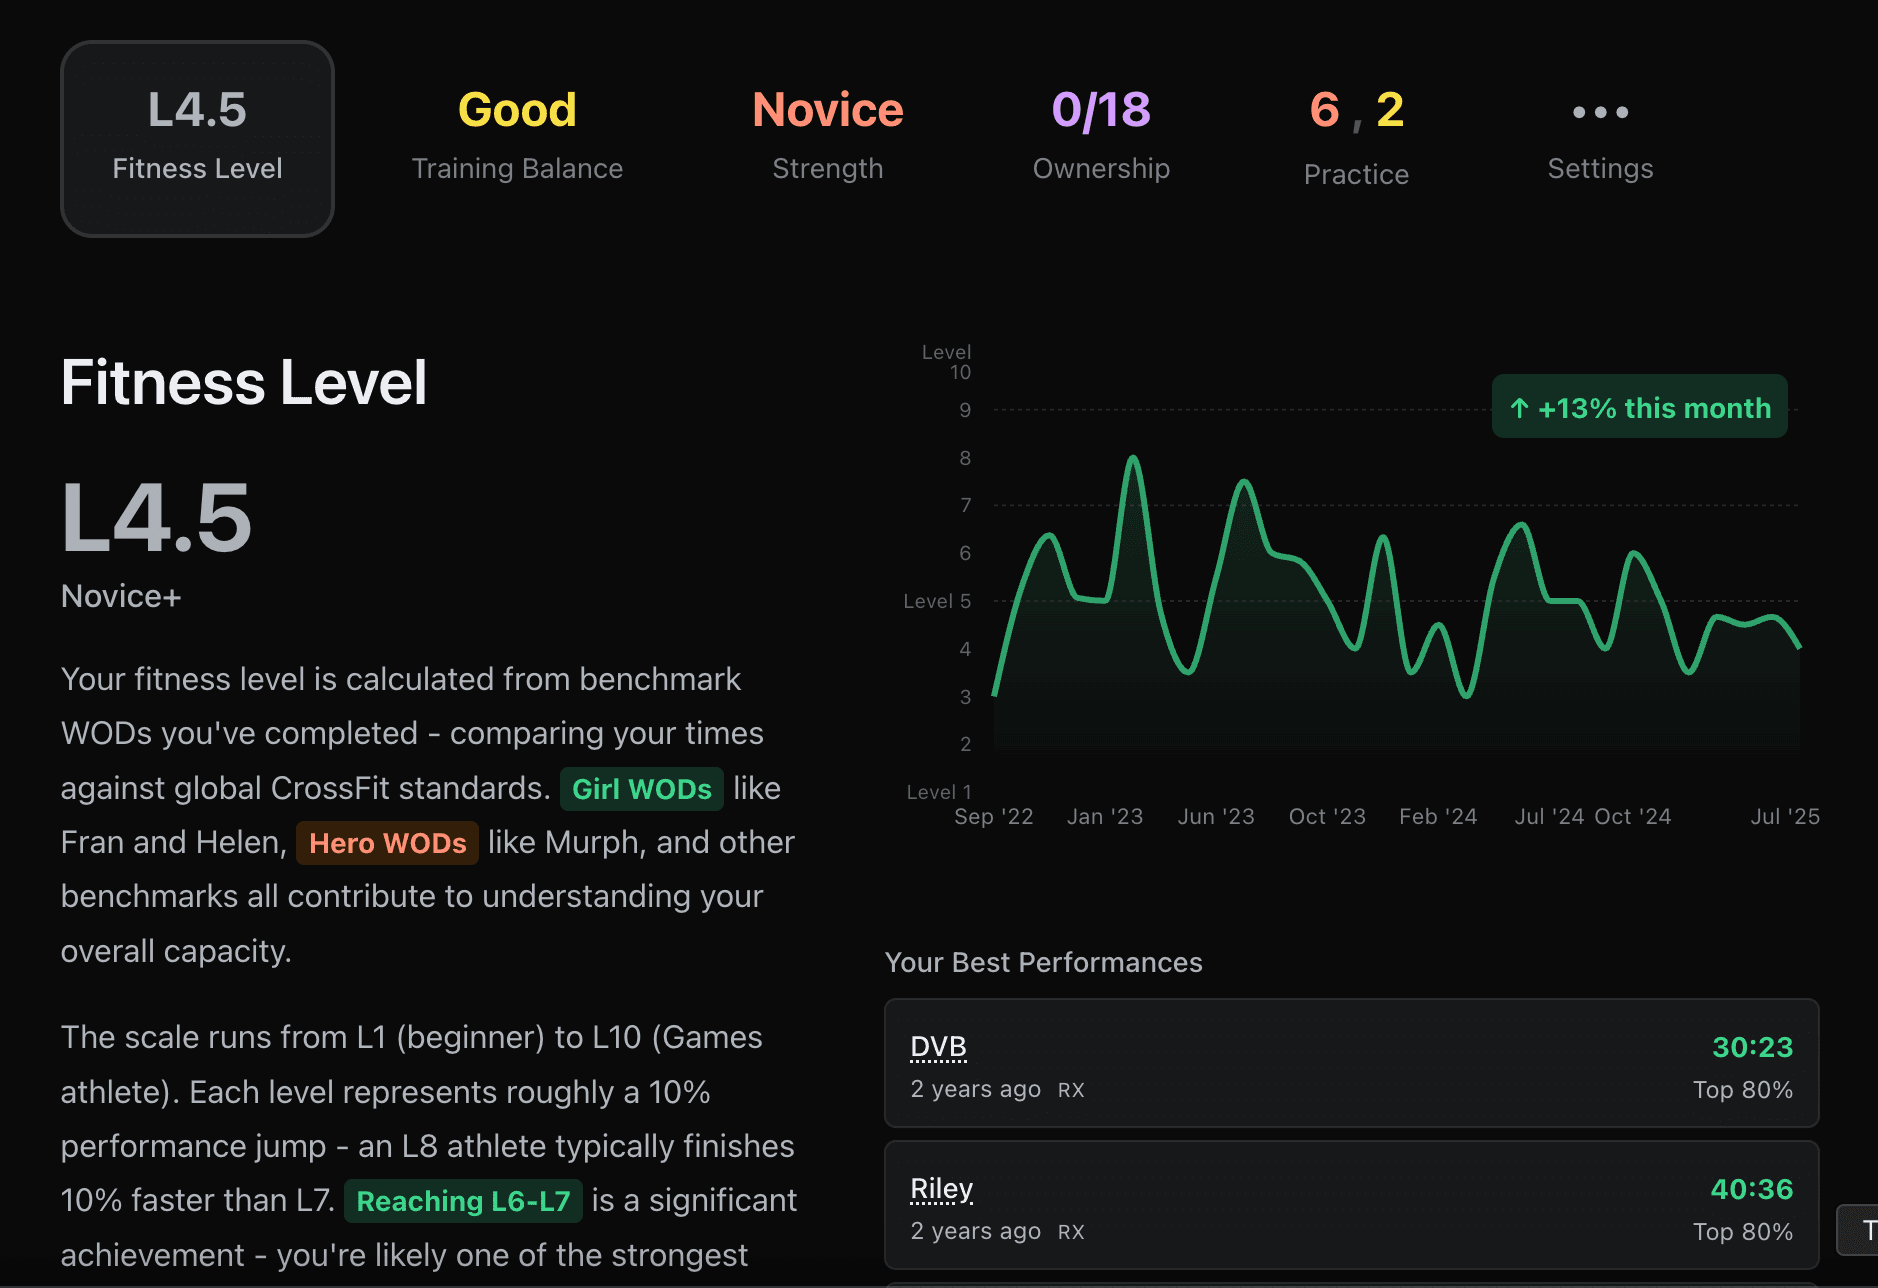Select the L4.5 Fitness Level card

[197, 137]
